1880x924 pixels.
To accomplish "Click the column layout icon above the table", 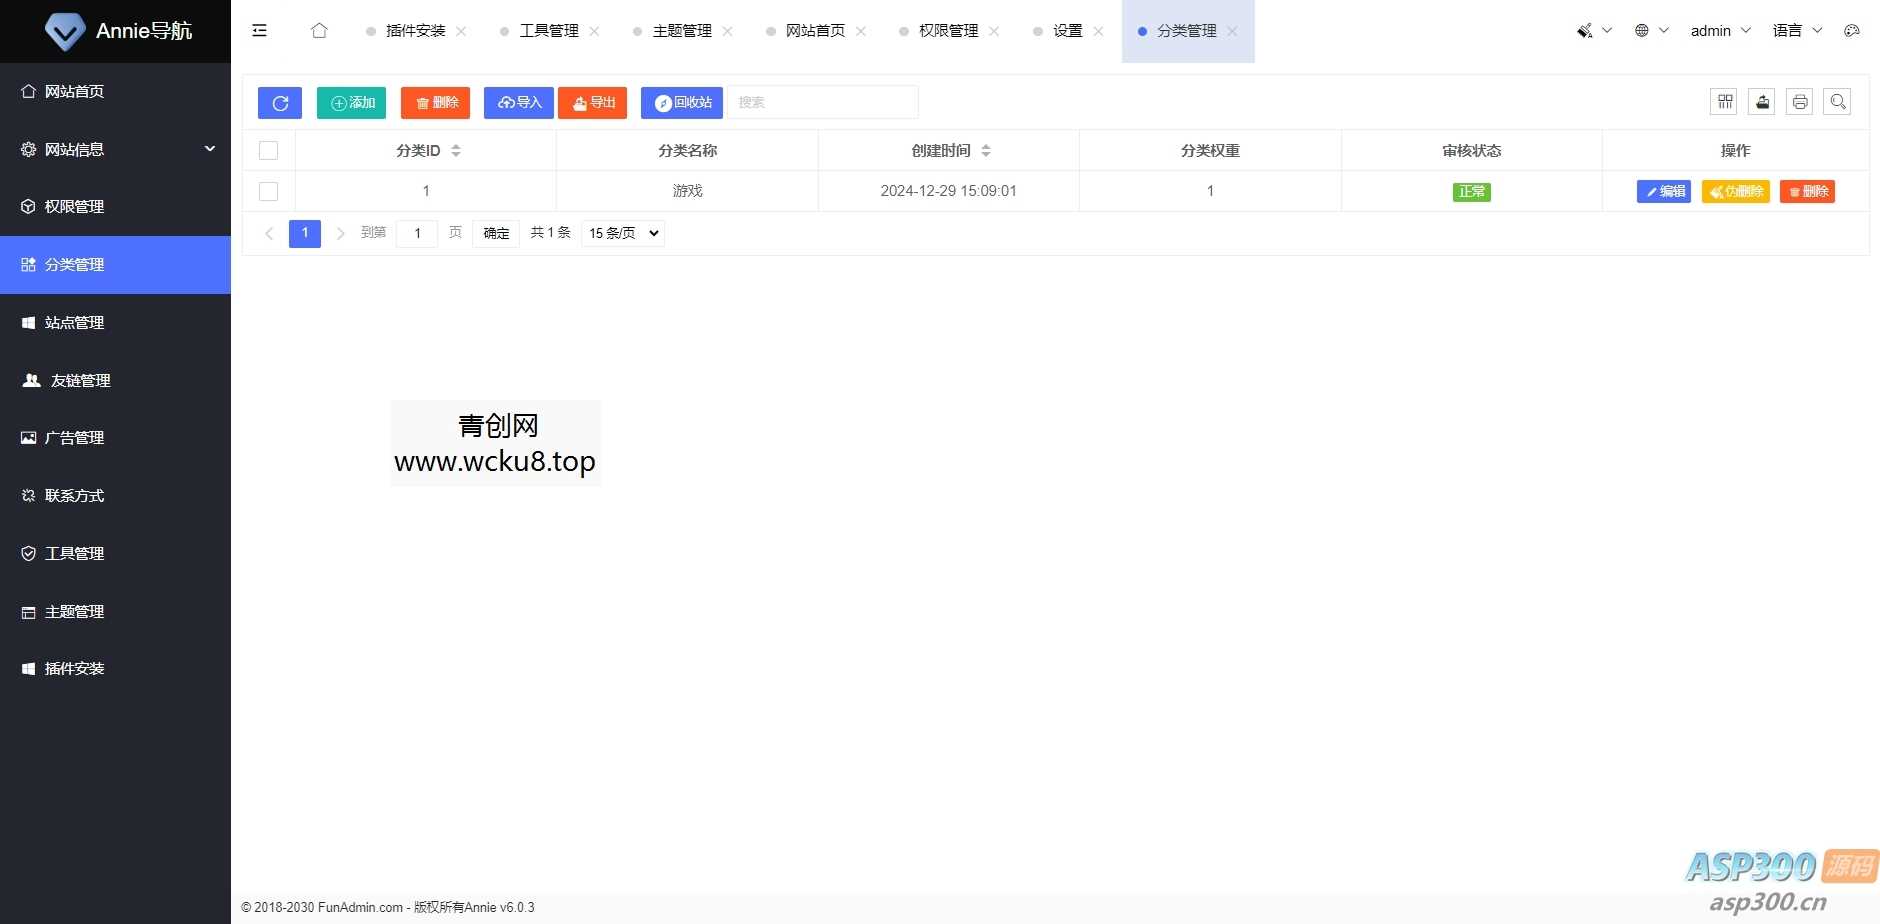I will pyautogui.click(x=1724, y=101).
